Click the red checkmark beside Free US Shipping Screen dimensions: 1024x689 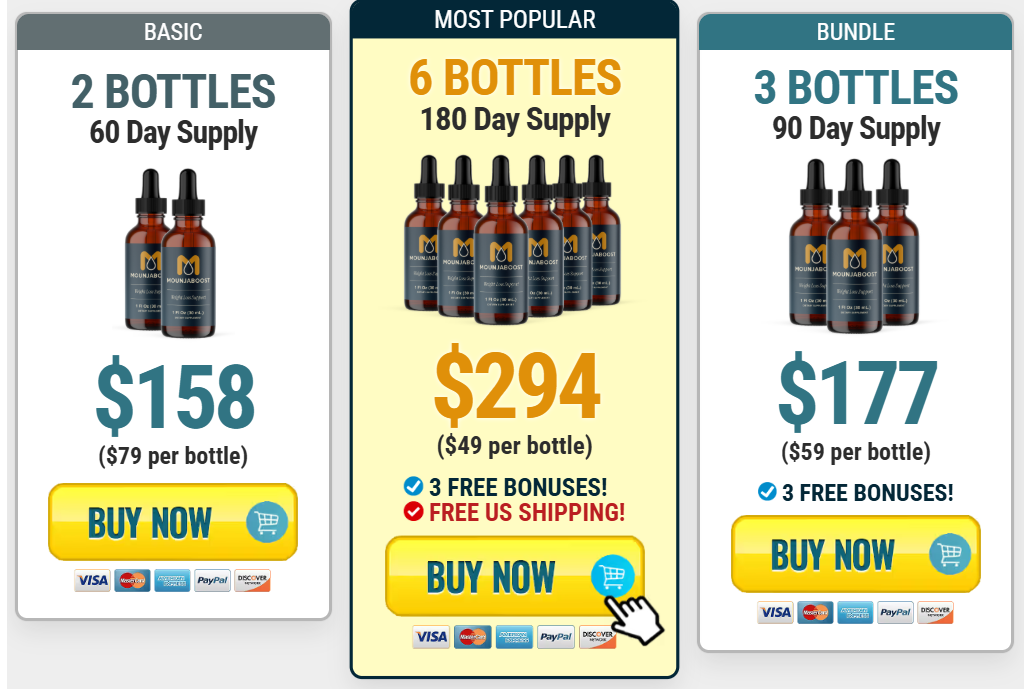tap(413, 511)
